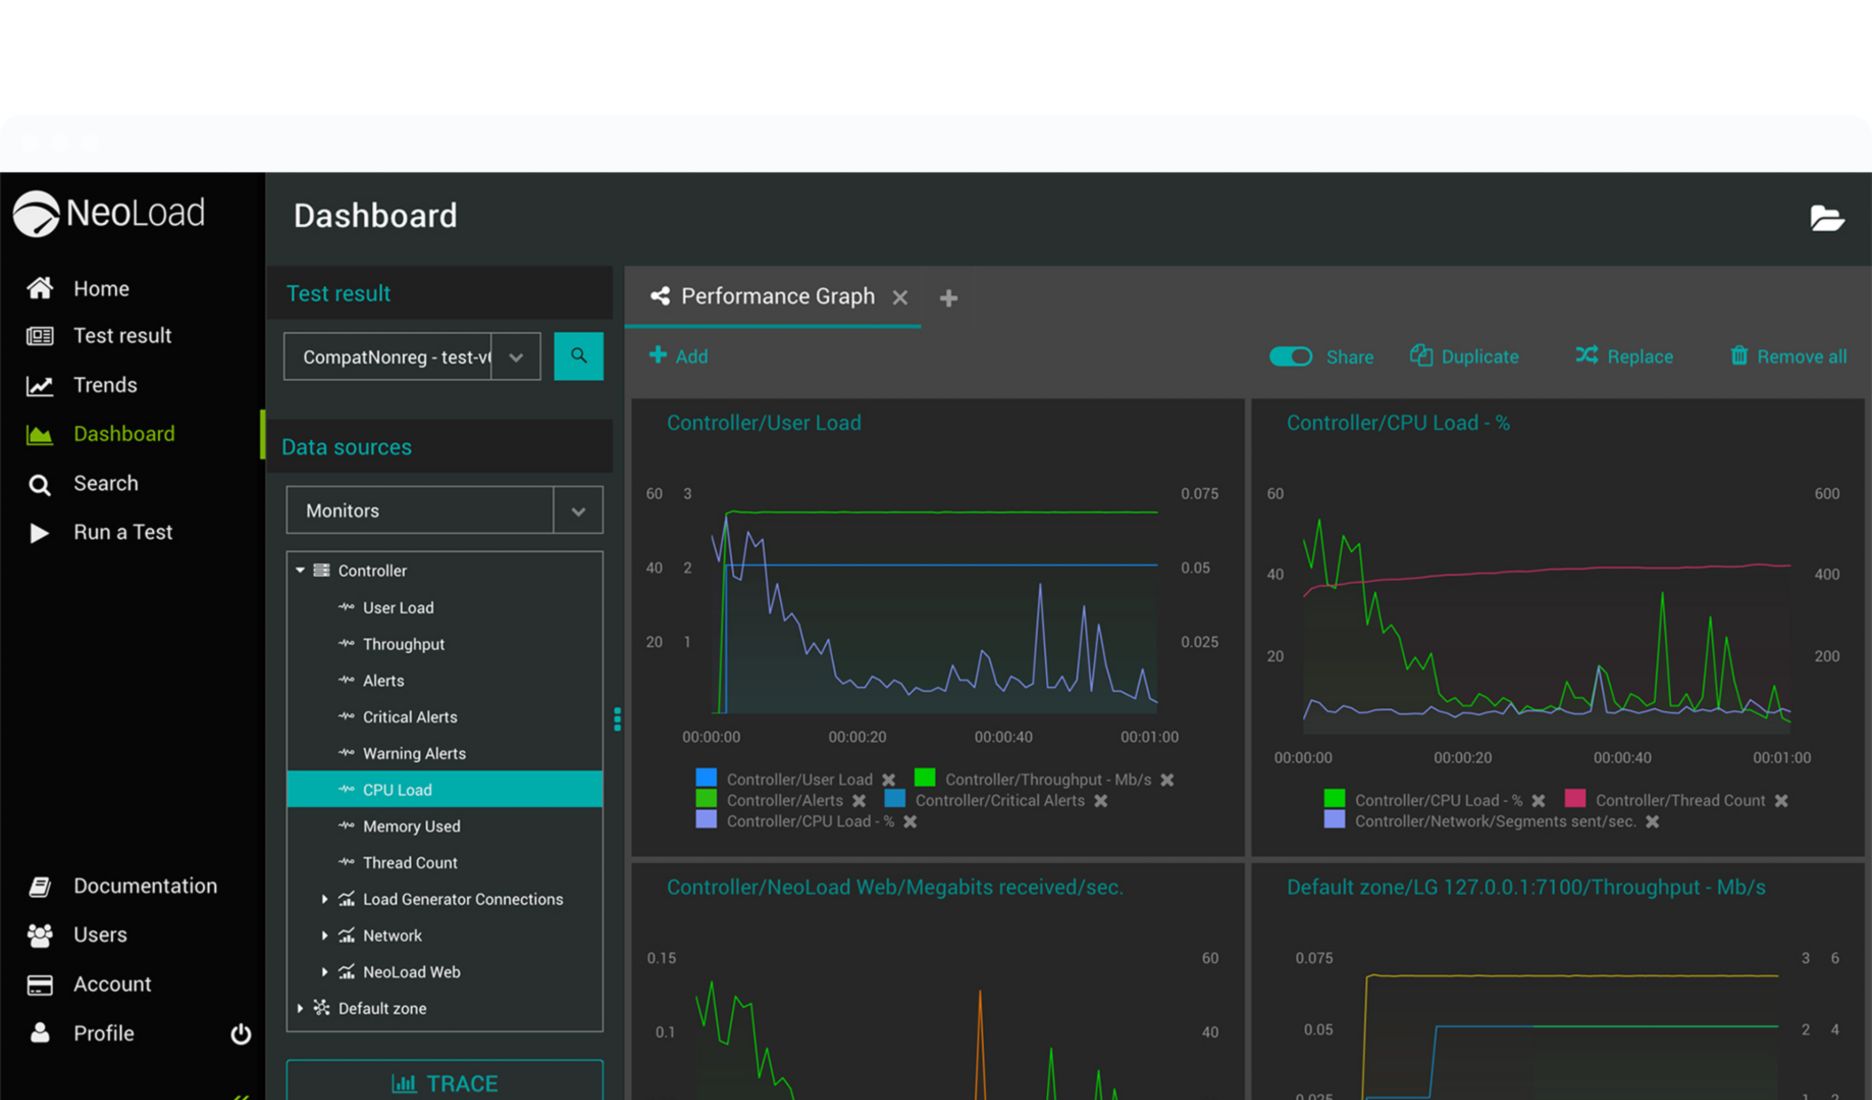1872x1100 pixels.
Task: Click the Replace button
Action: point(1624,357)
